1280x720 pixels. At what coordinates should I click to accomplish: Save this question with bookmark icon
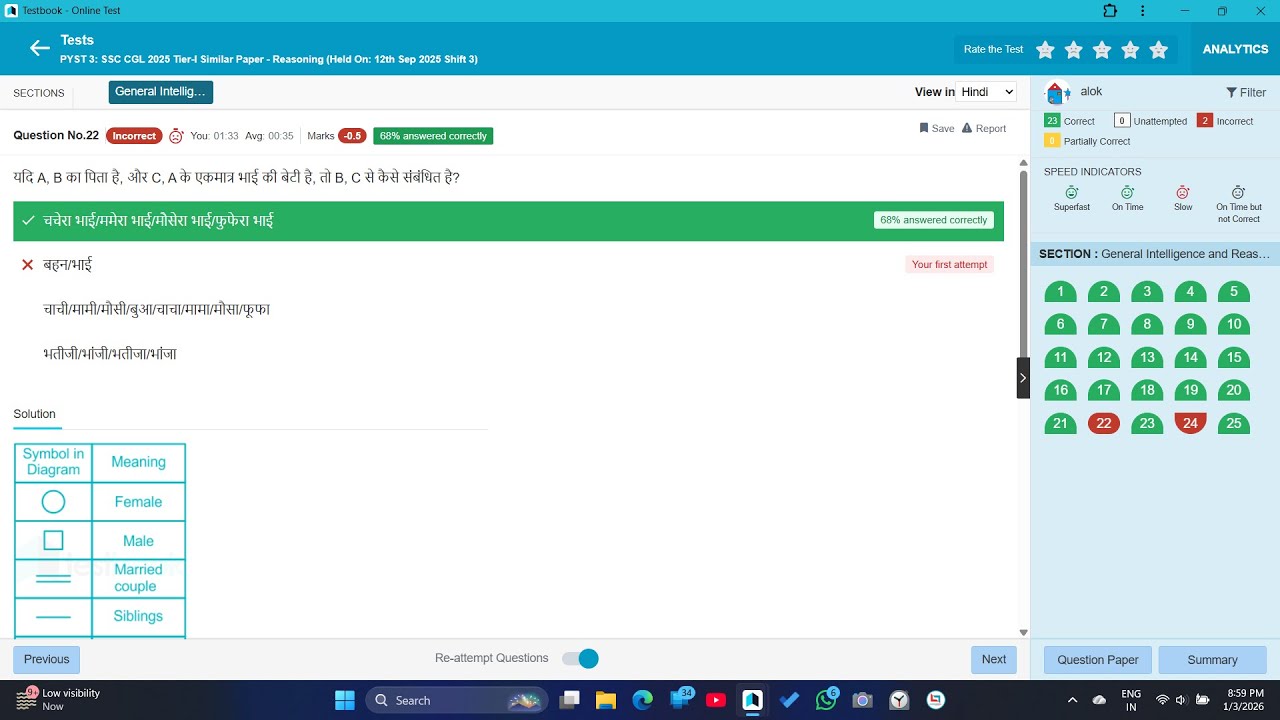pos(937,128)
